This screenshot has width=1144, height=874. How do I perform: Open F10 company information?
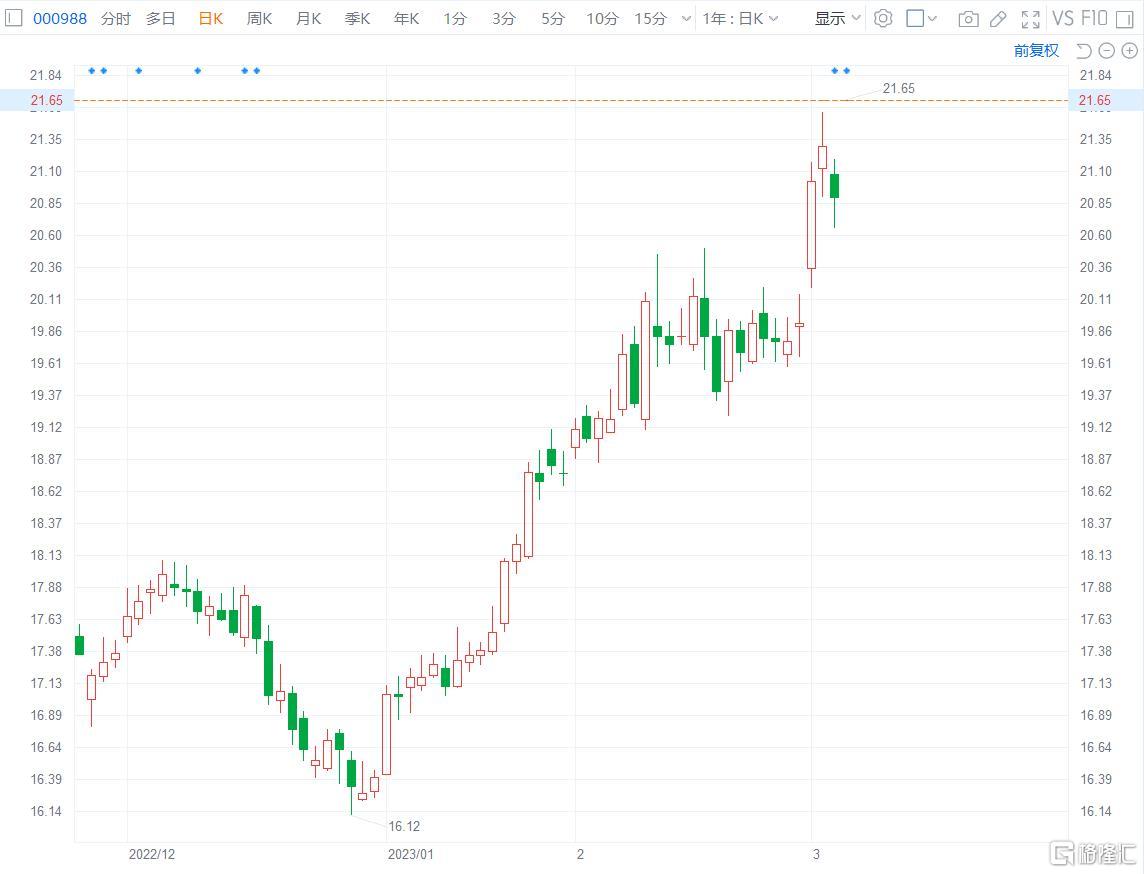(1094, 18)
